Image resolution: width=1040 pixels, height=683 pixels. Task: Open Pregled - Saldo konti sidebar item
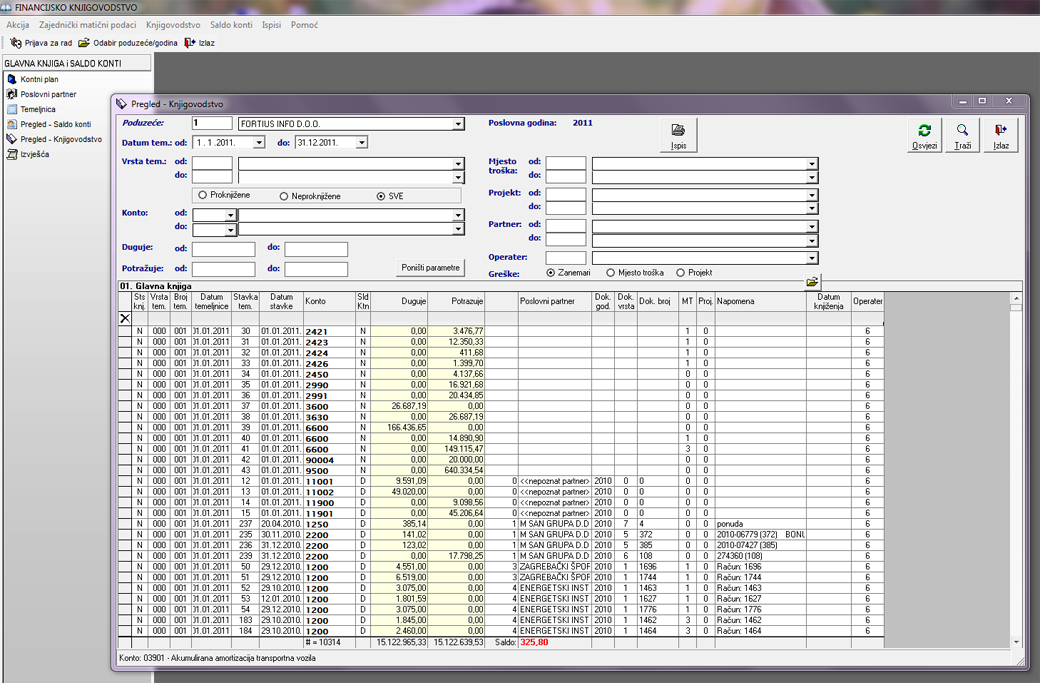(55, 124)
